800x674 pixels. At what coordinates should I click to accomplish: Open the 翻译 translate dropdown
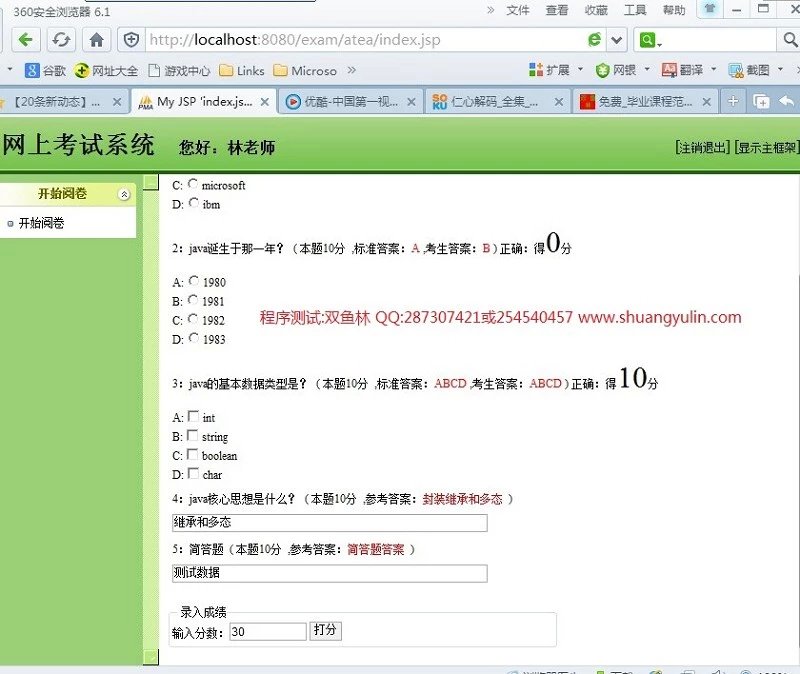pos(689,70)
